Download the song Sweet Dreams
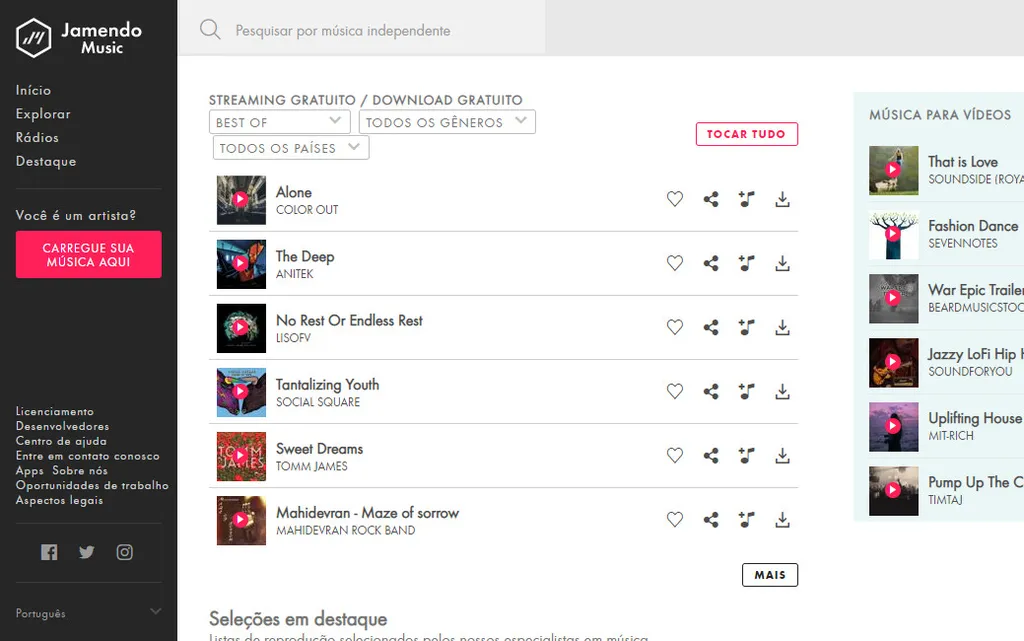Image resolution: width=1024 pixels, height=641 pixels. tap(782, 455)
